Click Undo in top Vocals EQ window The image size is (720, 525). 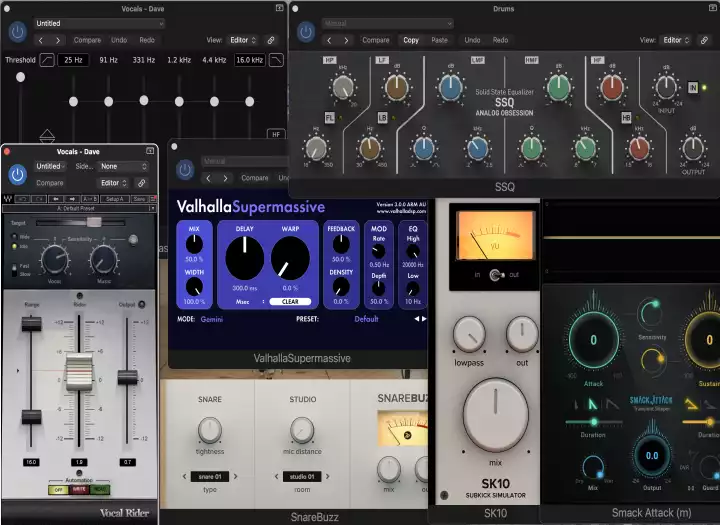[119, 40]
